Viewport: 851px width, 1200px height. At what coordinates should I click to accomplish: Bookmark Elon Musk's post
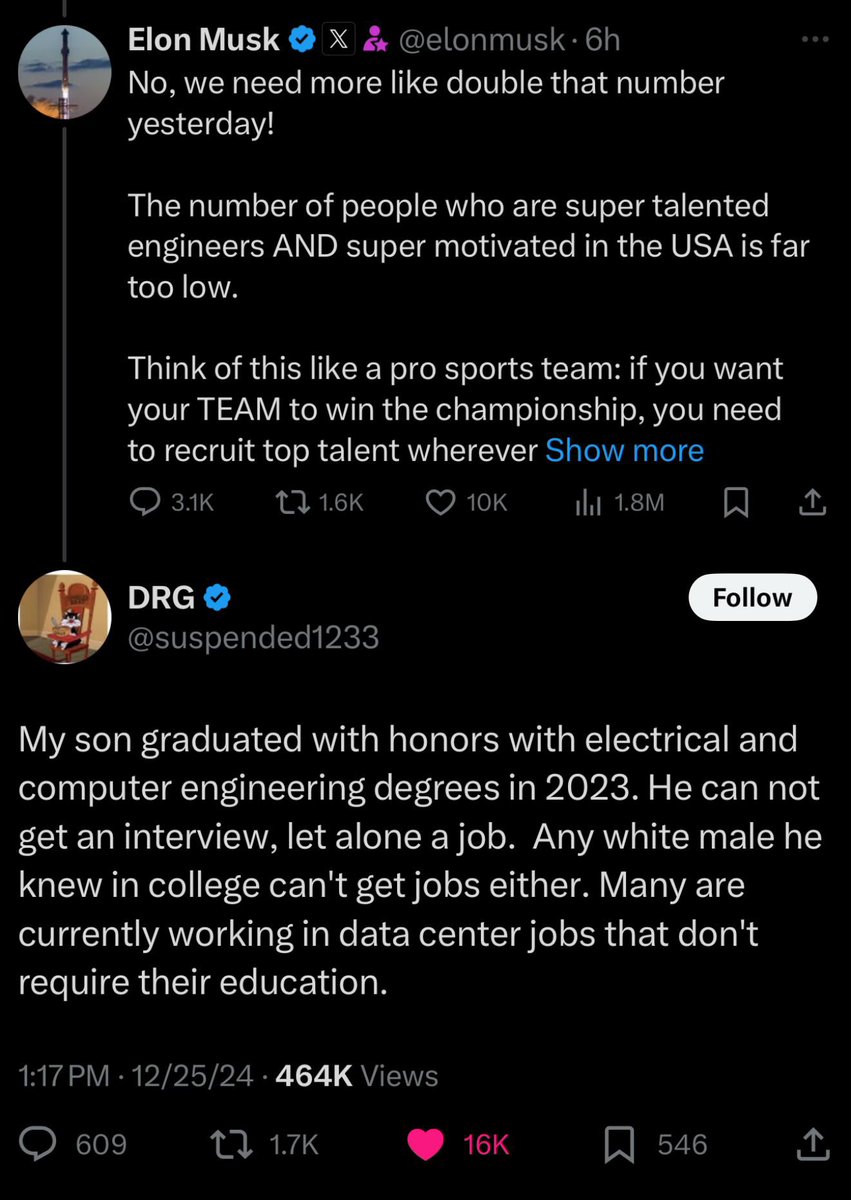[735, 503]
